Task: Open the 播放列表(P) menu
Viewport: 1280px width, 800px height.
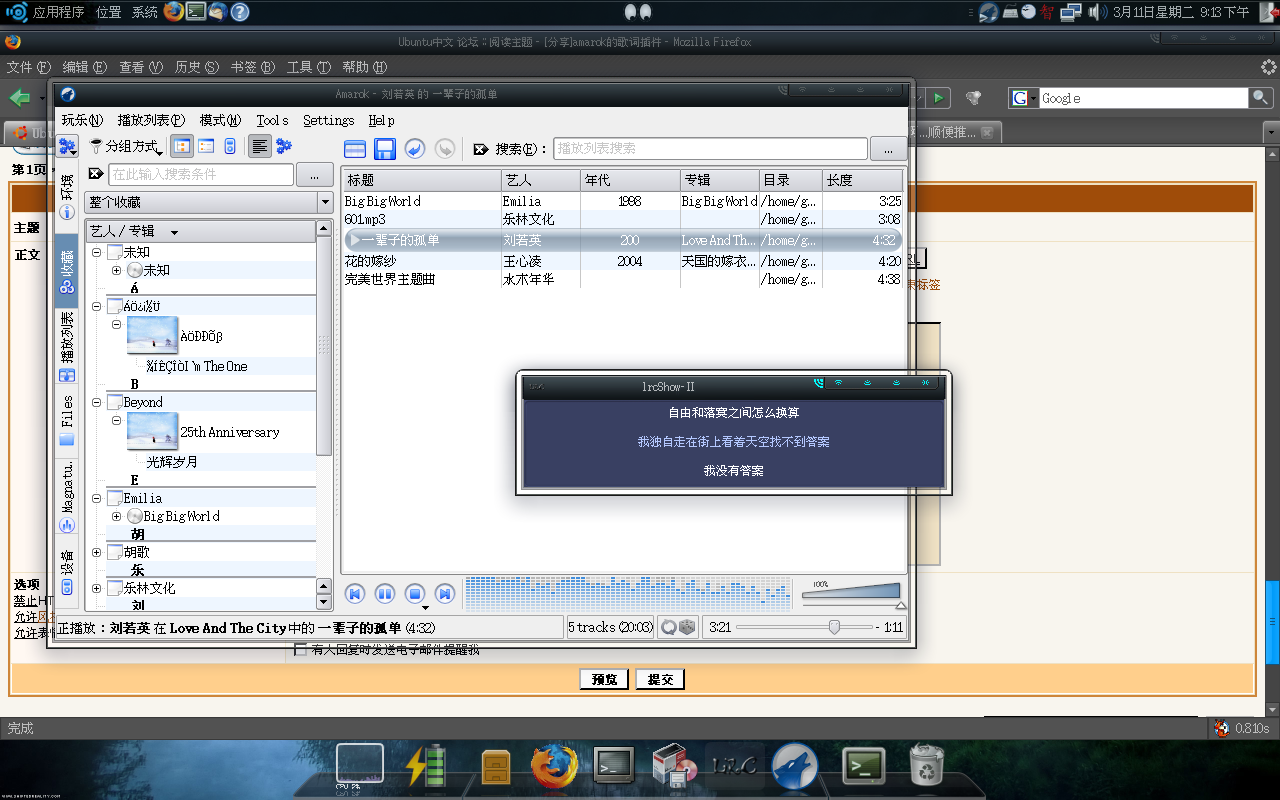Action: point(151,120)
